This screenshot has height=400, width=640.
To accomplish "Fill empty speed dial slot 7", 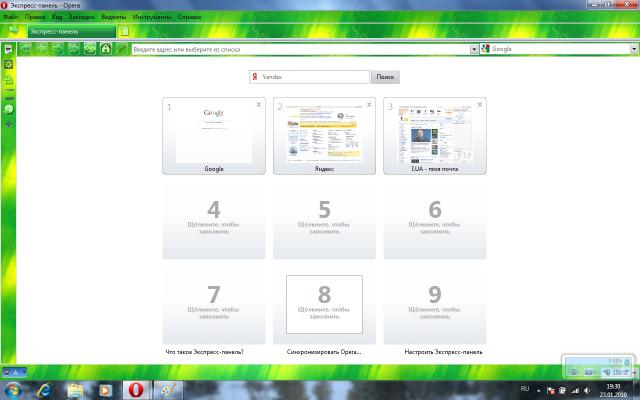I will 214,307.
